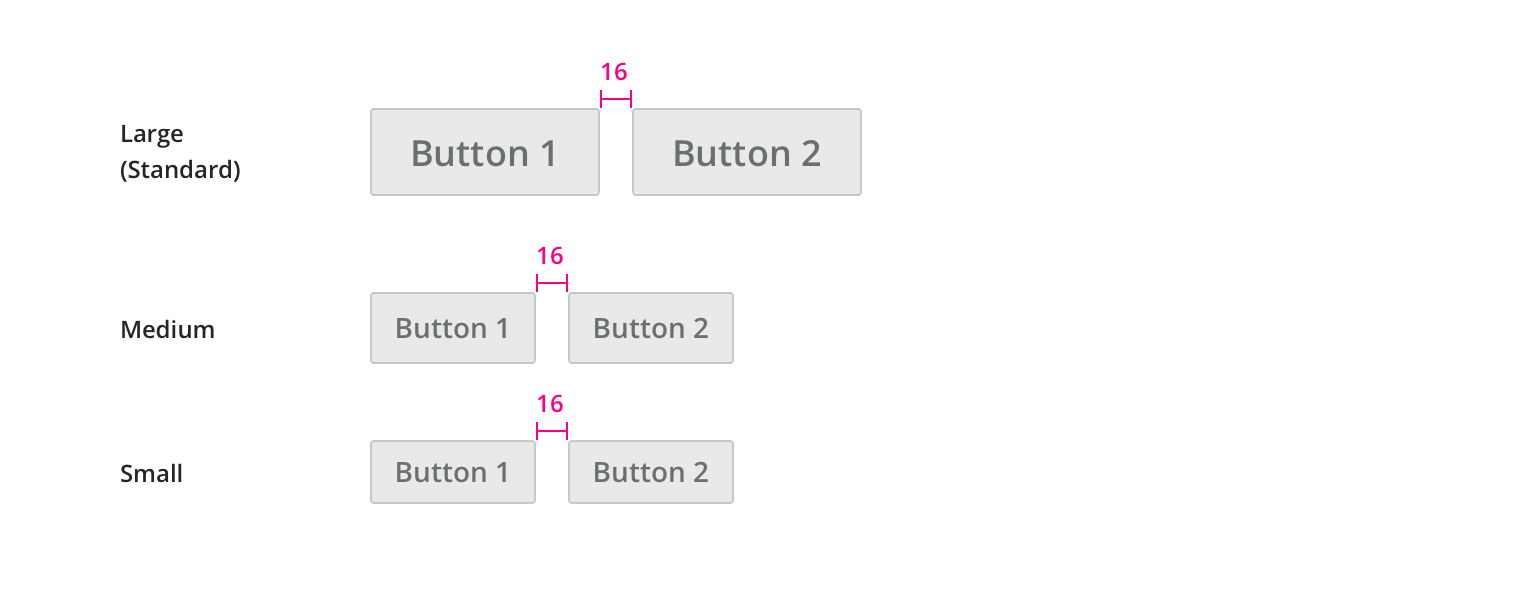The width and height of the screenshot is (1520, 612).
Task: Click the 'Medium' row label
Action: [167, 329]
